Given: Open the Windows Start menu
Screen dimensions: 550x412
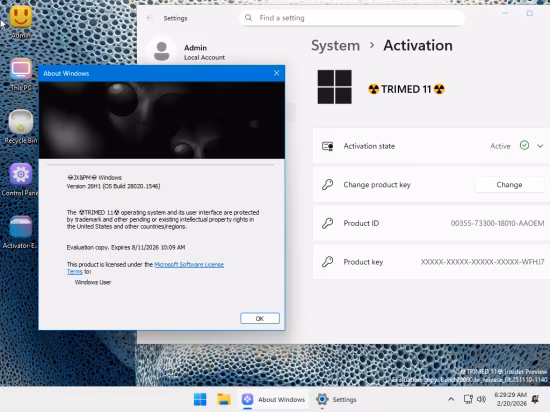Looking at the screenshot, I should pos(200,399).
